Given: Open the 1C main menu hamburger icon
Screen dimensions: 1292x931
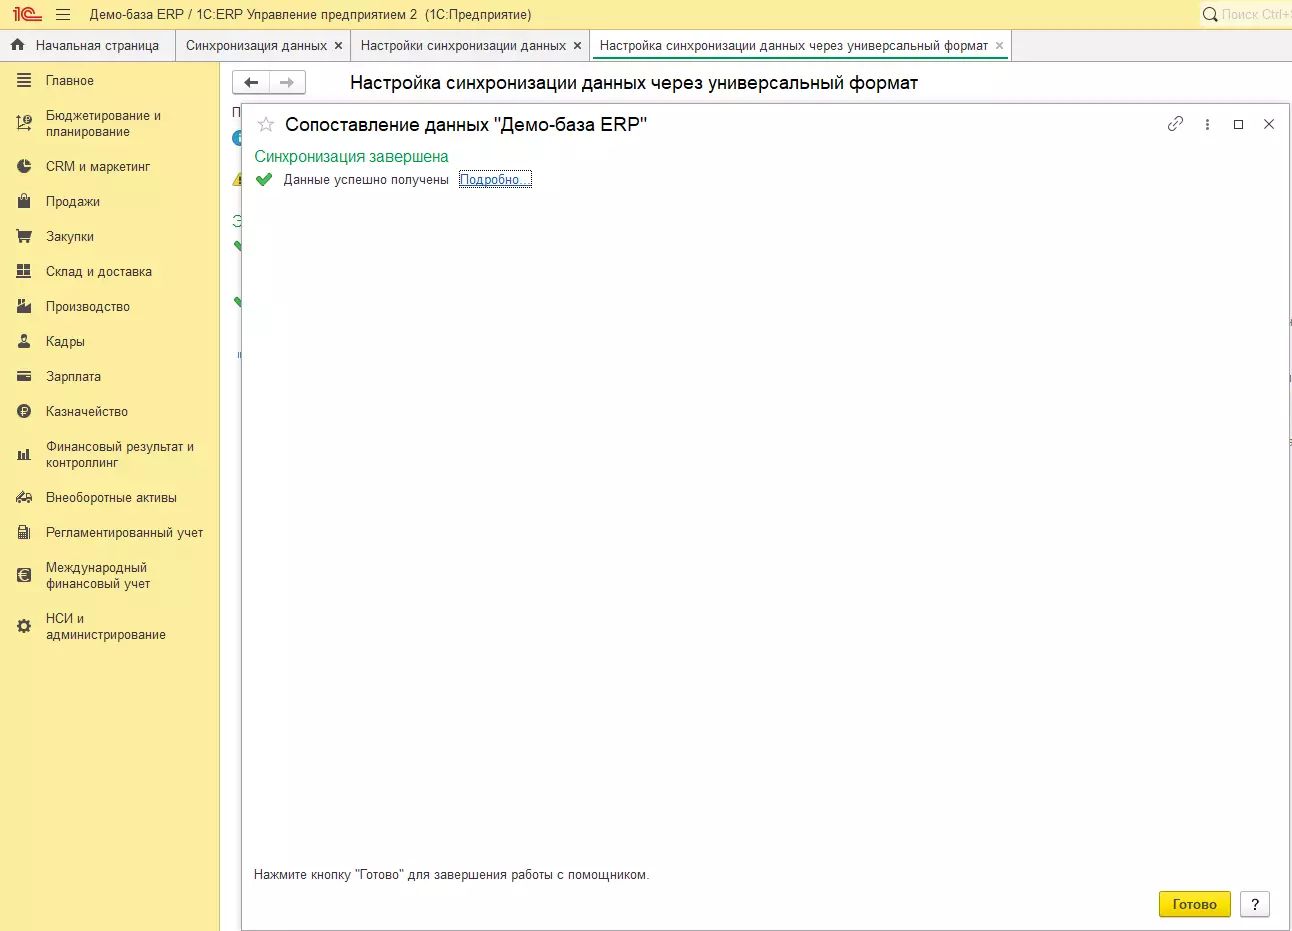Looking at the screenshot, I should [x=63, y=15].
